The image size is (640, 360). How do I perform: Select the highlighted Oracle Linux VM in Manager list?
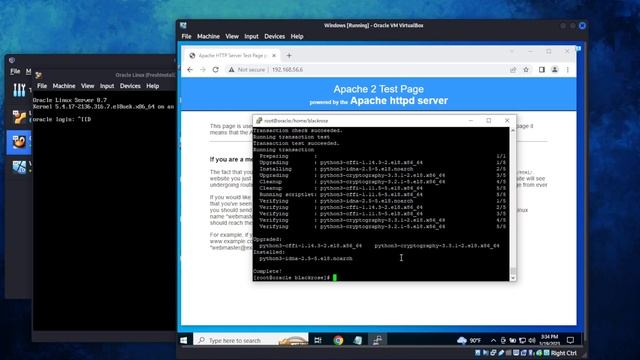[19, 142]
